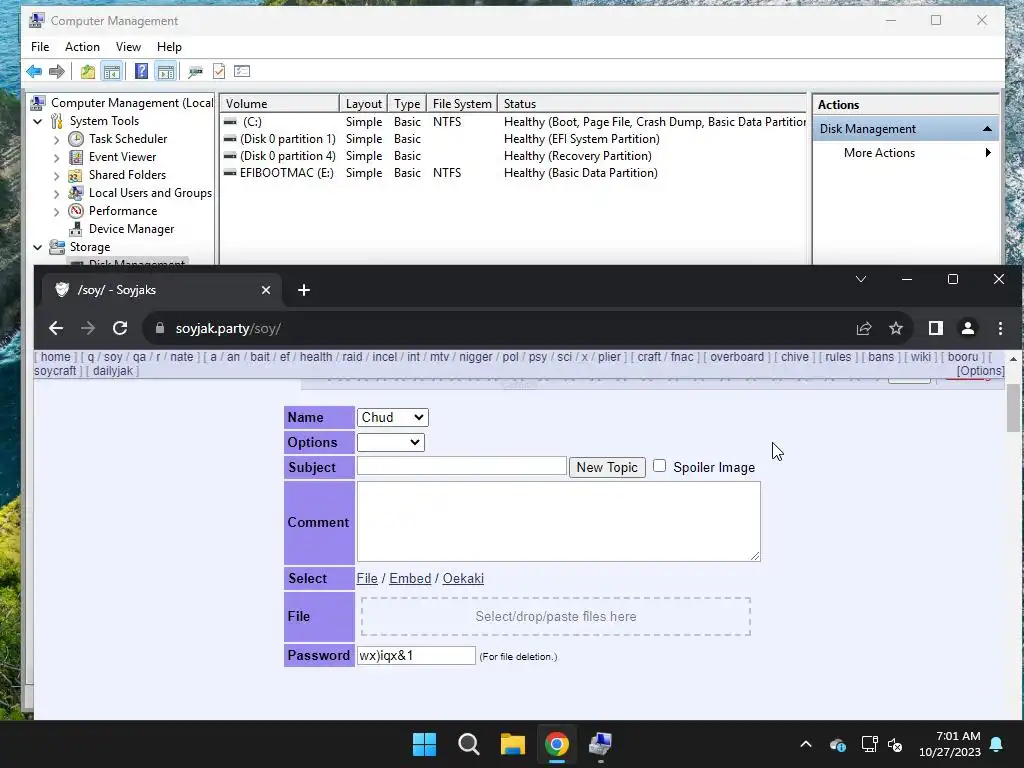
Task: Click the Password field
Action: click(x=416, y=655)
